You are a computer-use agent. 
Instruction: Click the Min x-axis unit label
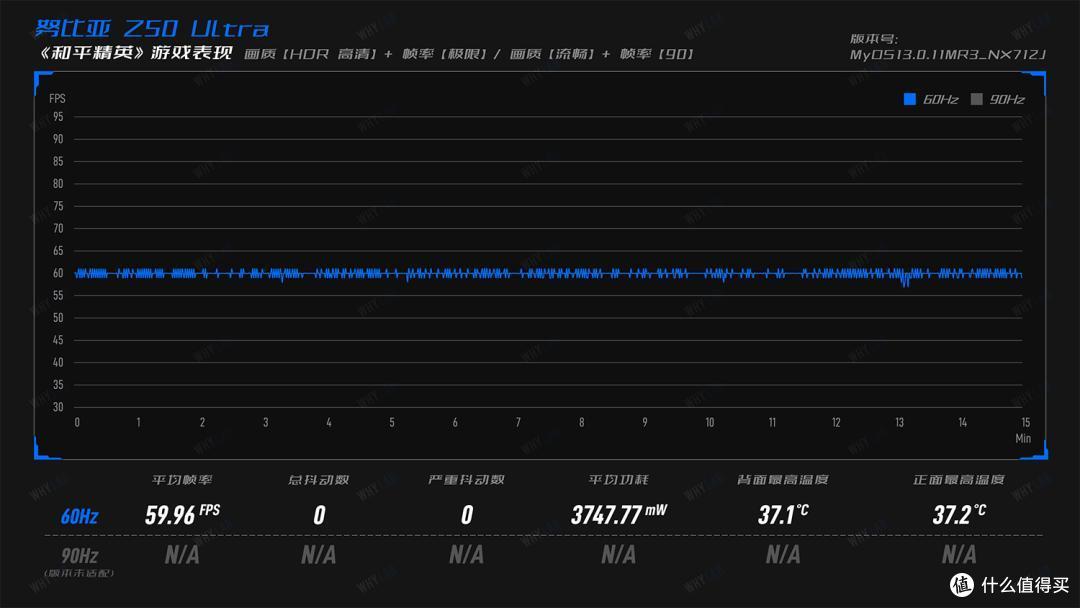pos(1024,439)
